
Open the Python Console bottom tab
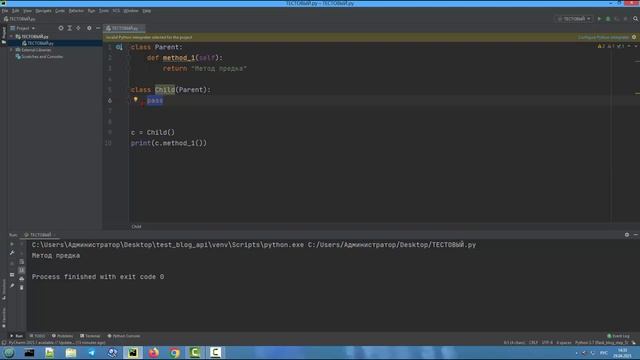tap(124, 336)
